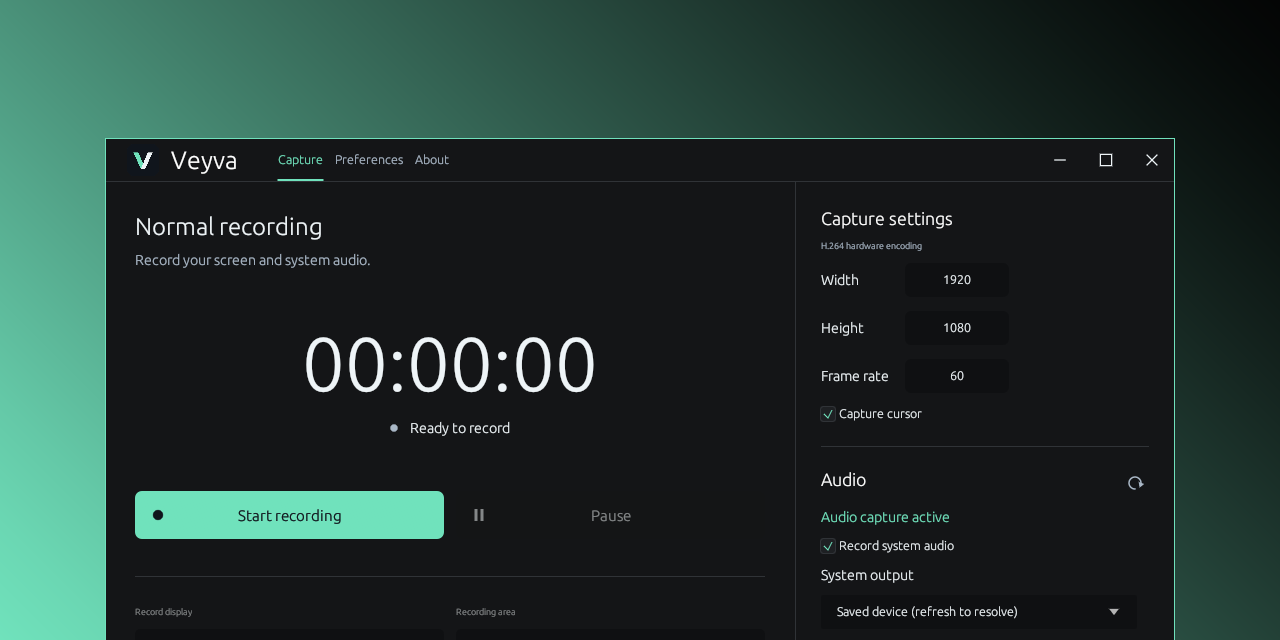This screenshot has width=1280, height=640.
Task: Edit the Height field value 1080
Action: click(x=957, y=328)
